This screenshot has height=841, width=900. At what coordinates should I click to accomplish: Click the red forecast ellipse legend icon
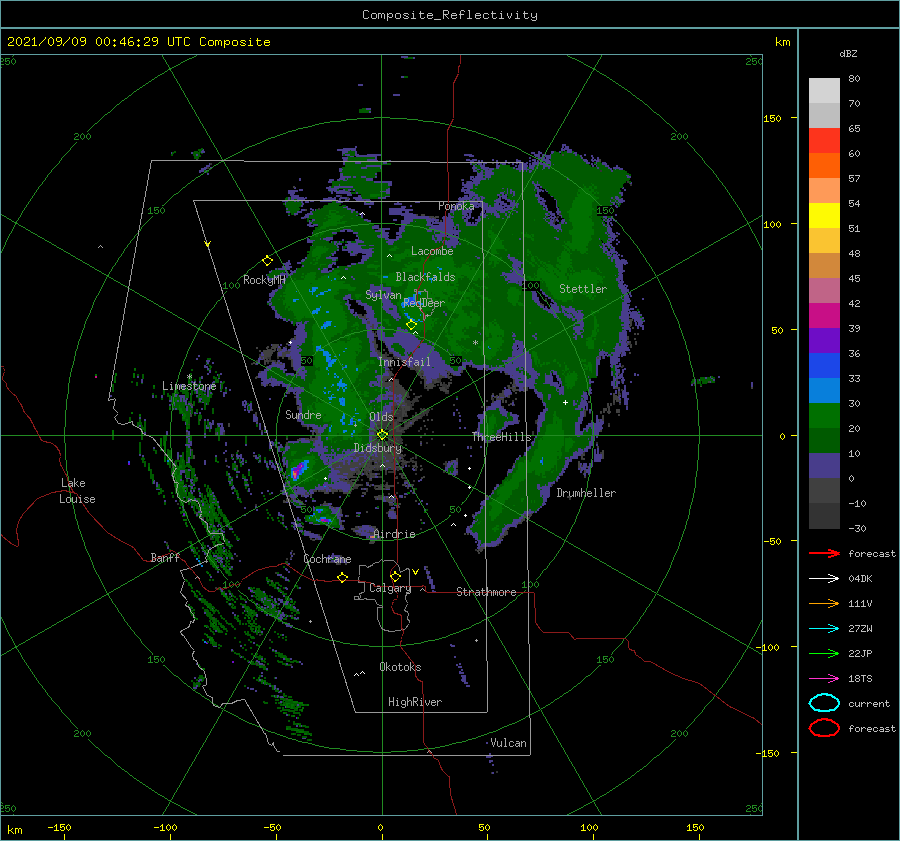(x=824, y=728)
